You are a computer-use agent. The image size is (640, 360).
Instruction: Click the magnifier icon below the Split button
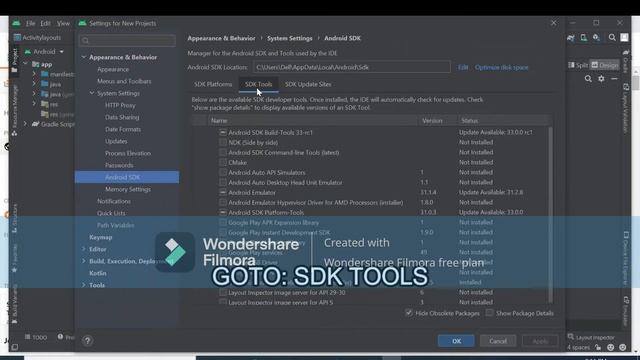(x=588, y=78)
